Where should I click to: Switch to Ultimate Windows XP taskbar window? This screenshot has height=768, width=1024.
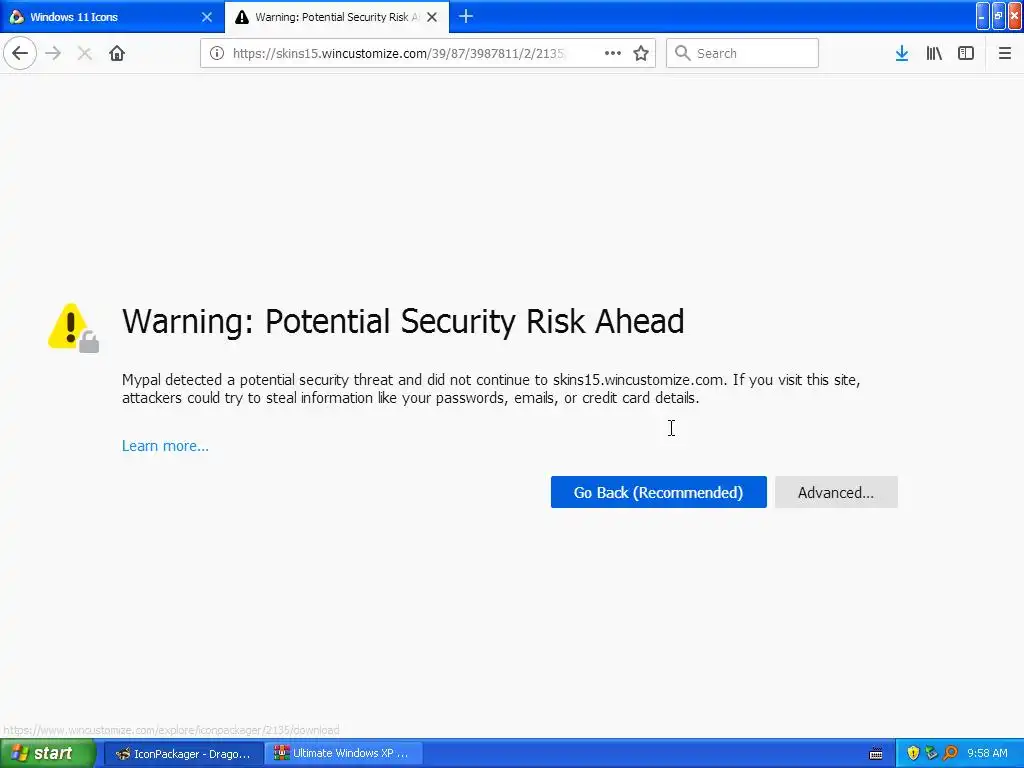pos(344,754)
